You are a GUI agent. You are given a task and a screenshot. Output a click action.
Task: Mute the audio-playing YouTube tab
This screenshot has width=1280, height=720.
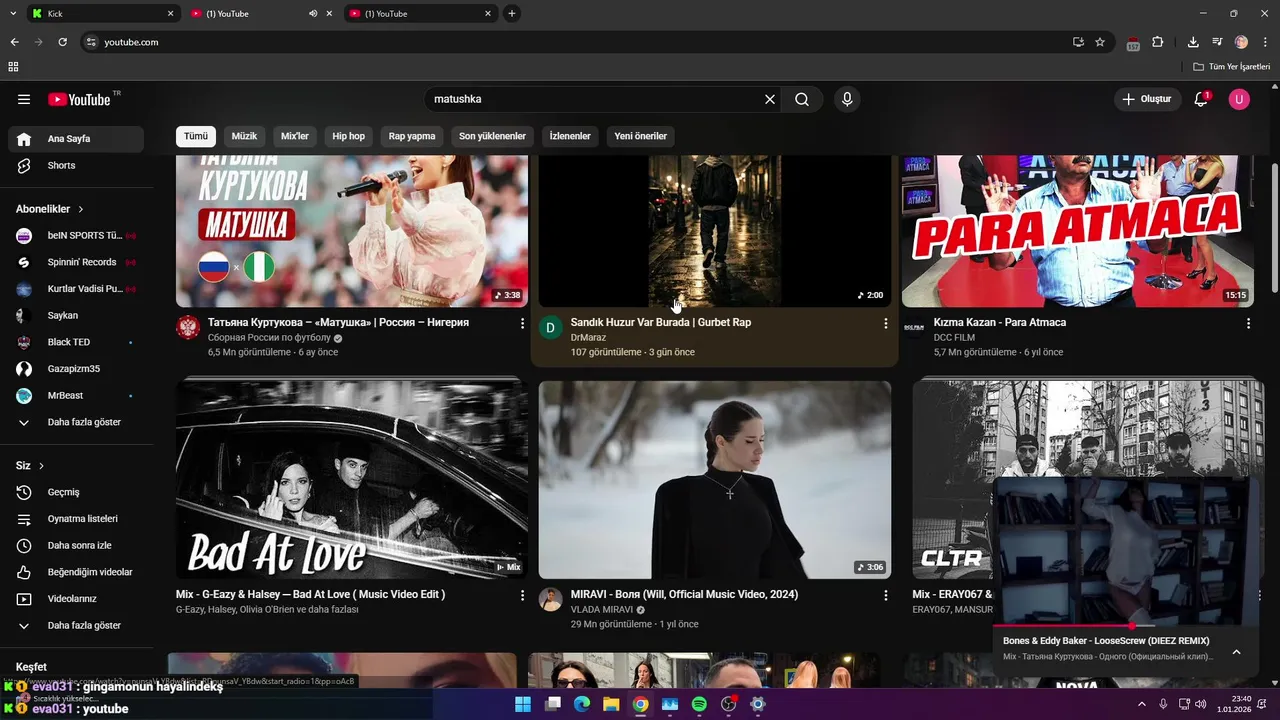(x=313, y=14)
